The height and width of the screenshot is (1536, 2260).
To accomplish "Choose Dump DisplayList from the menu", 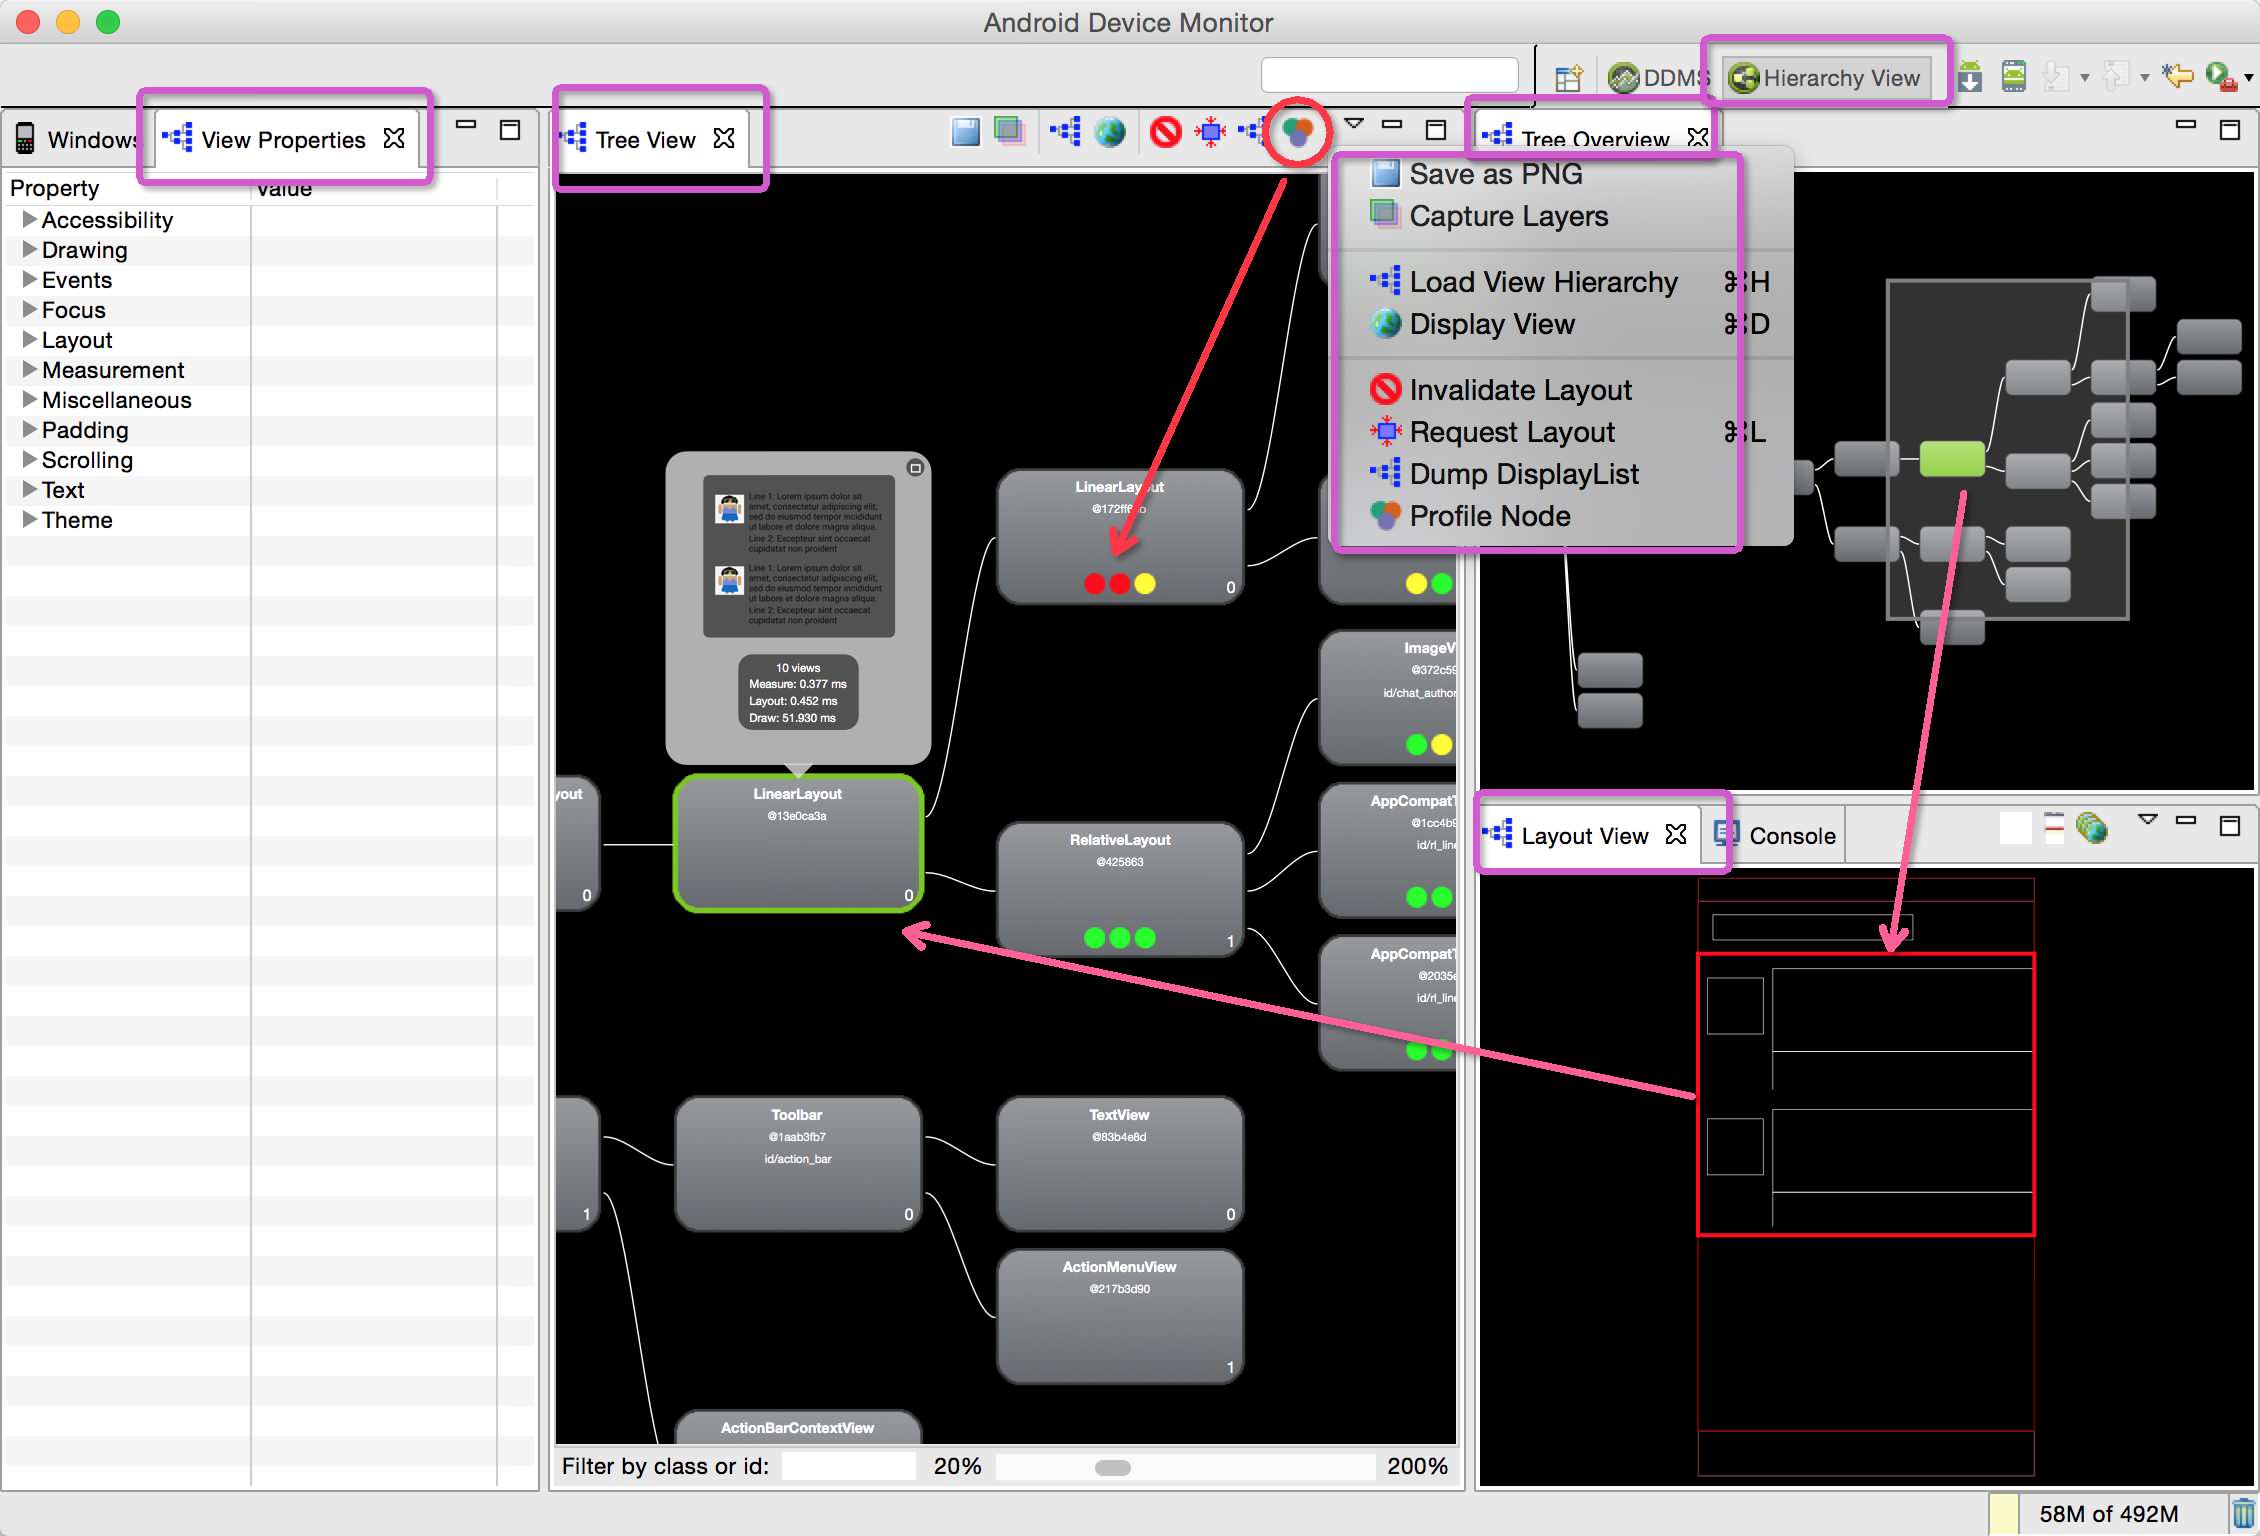I will click(1523, 474).
